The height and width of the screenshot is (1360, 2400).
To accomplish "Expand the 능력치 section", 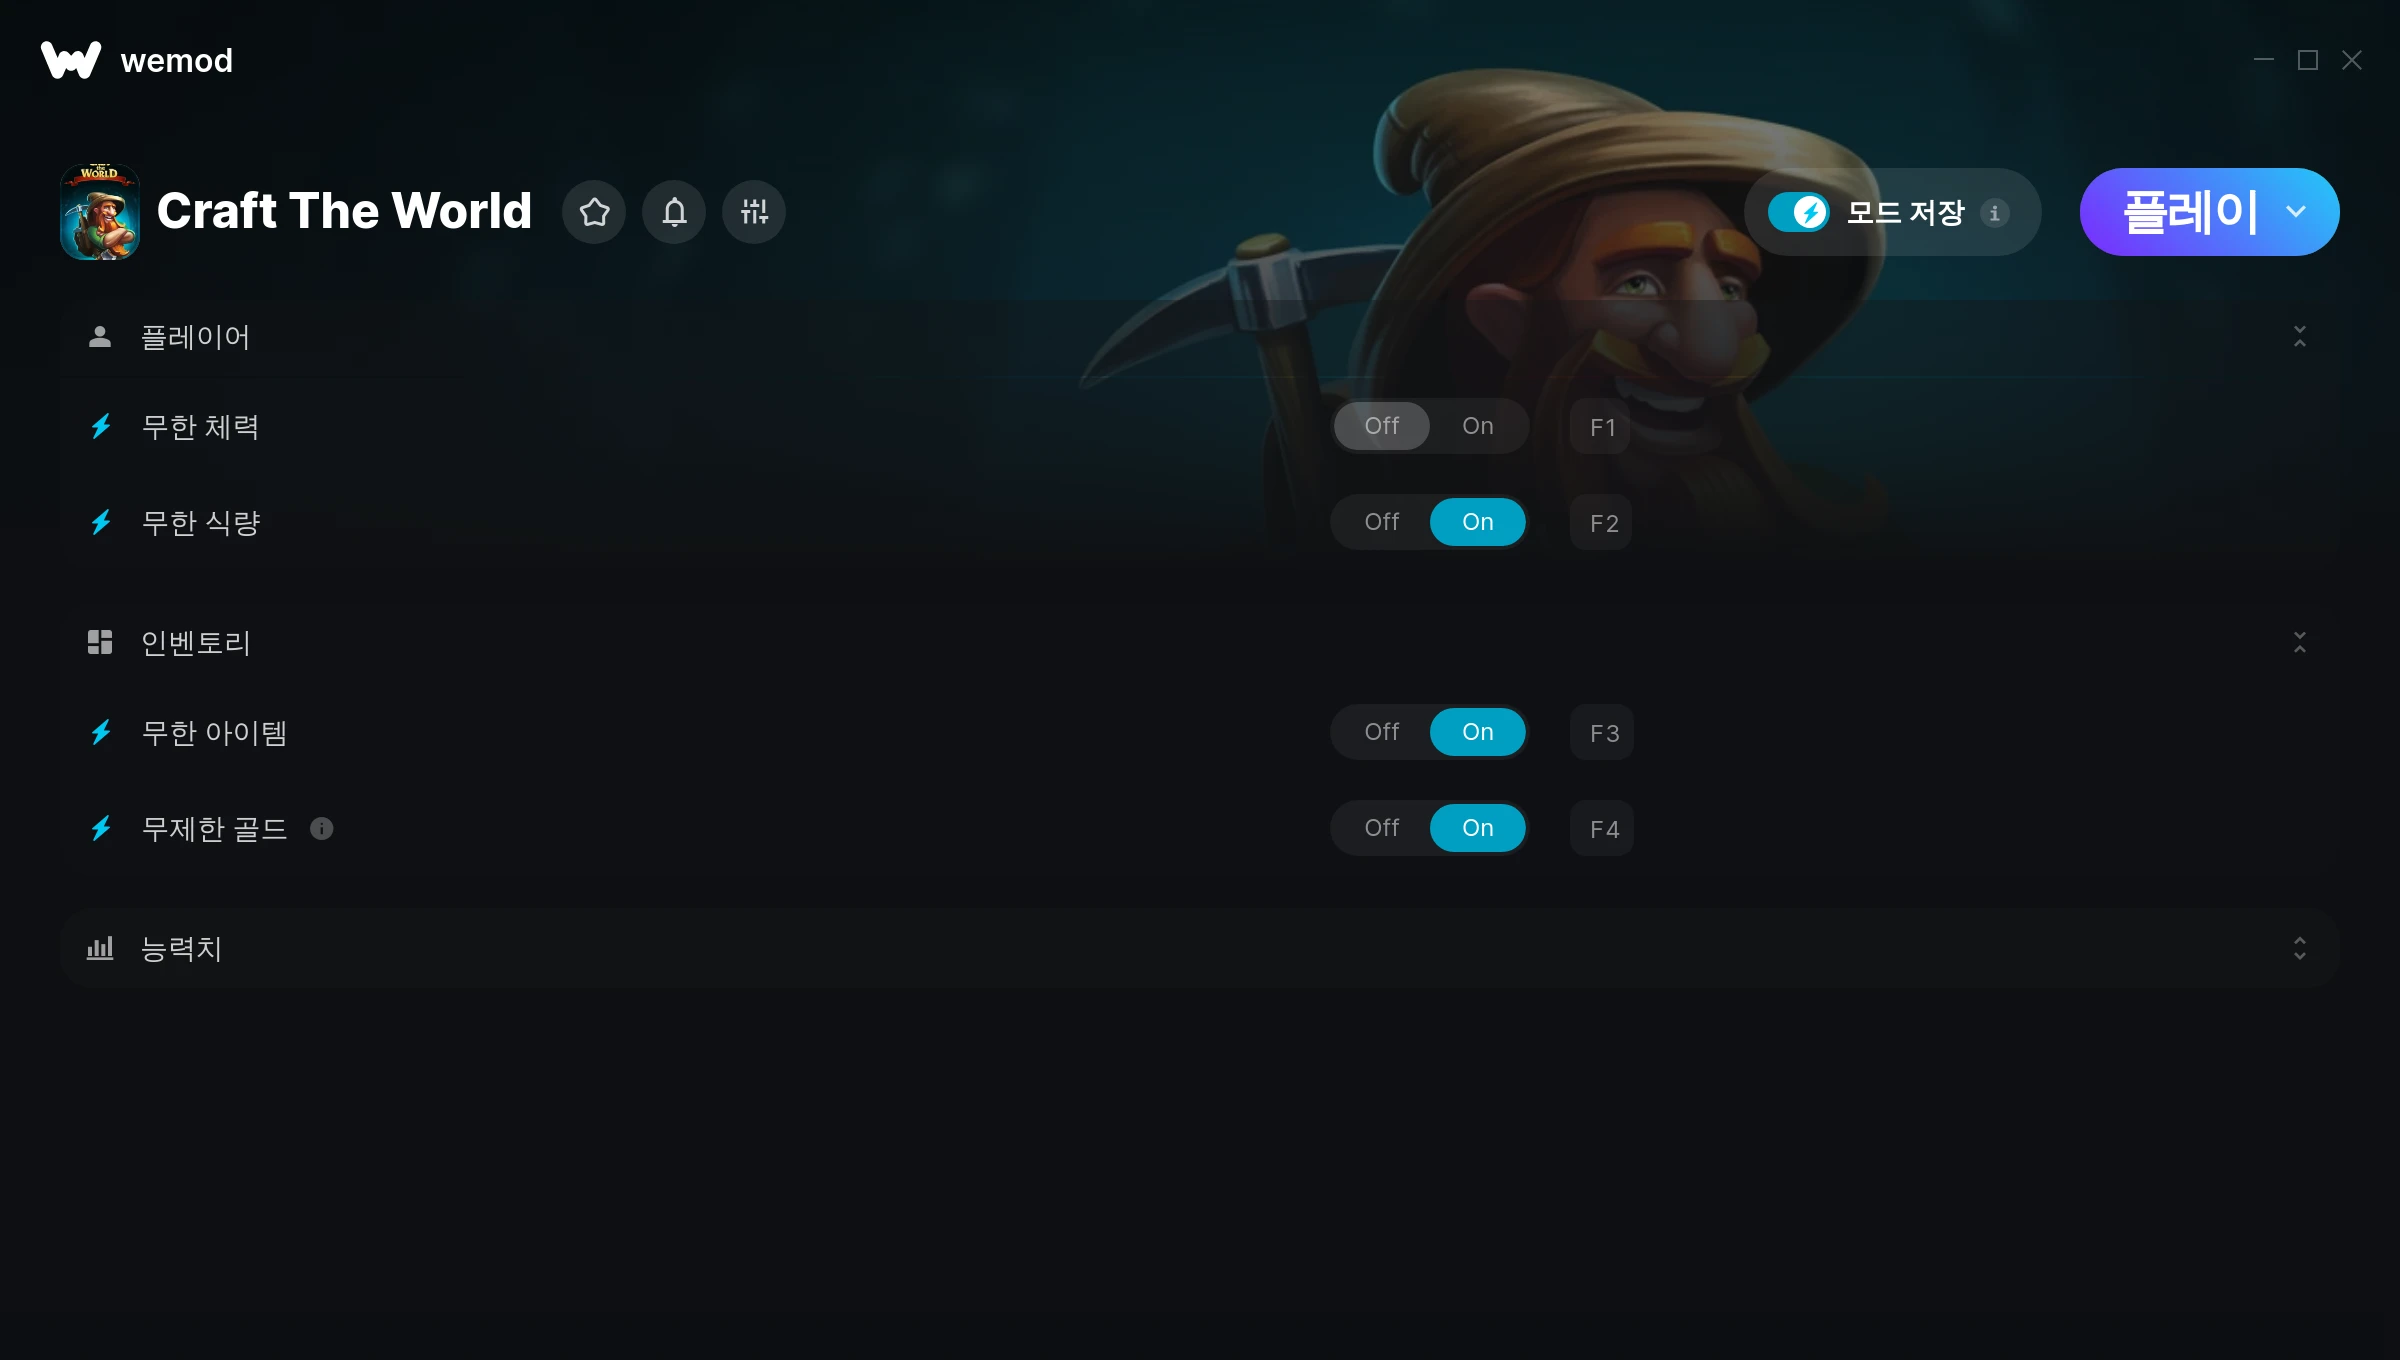I will tap(2300, 948).
